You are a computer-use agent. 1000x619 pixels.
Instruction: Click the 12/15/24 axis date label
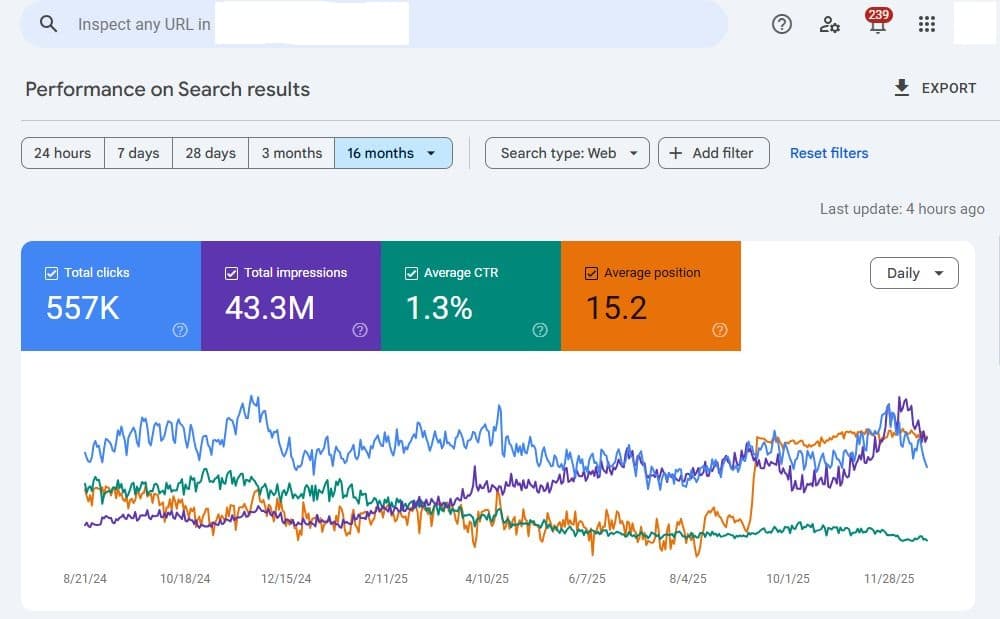coord(286,578)
